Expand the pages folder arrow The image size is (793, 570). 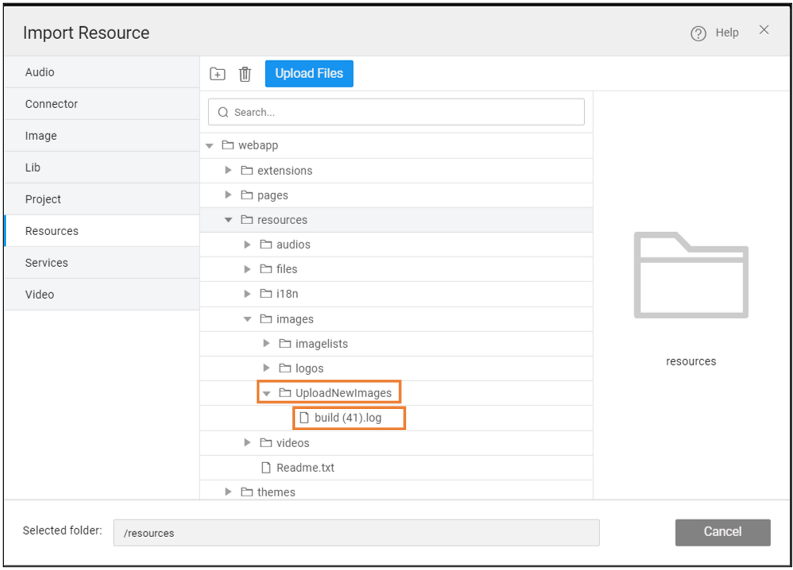[x=228, y=195]
